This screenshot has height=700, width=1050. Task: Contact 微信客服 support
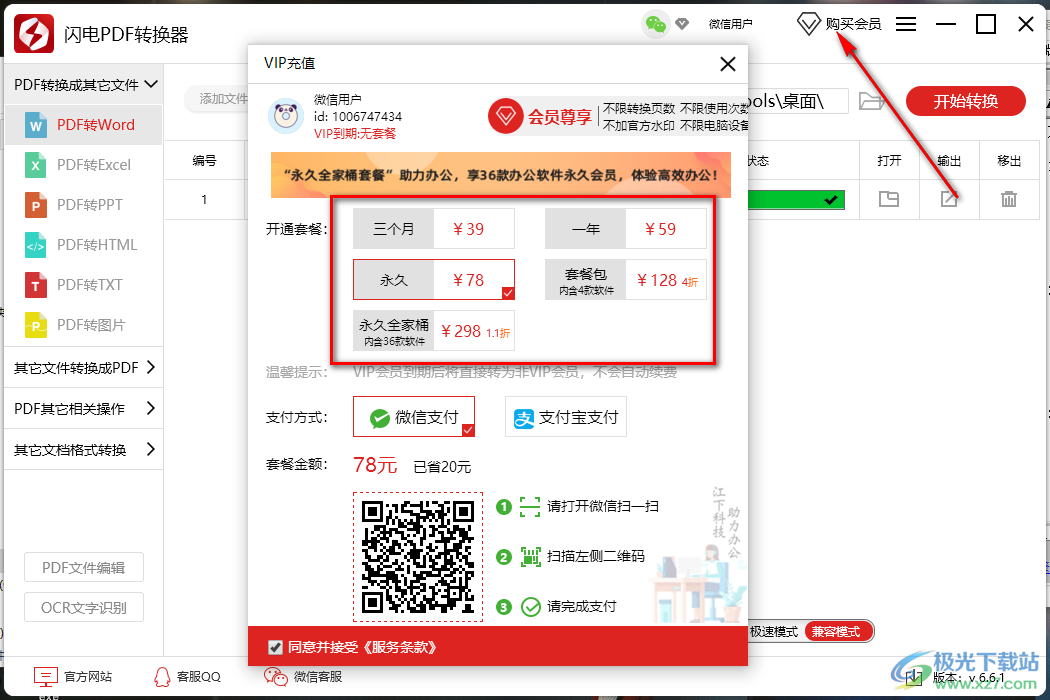click(x=303, y=677)
